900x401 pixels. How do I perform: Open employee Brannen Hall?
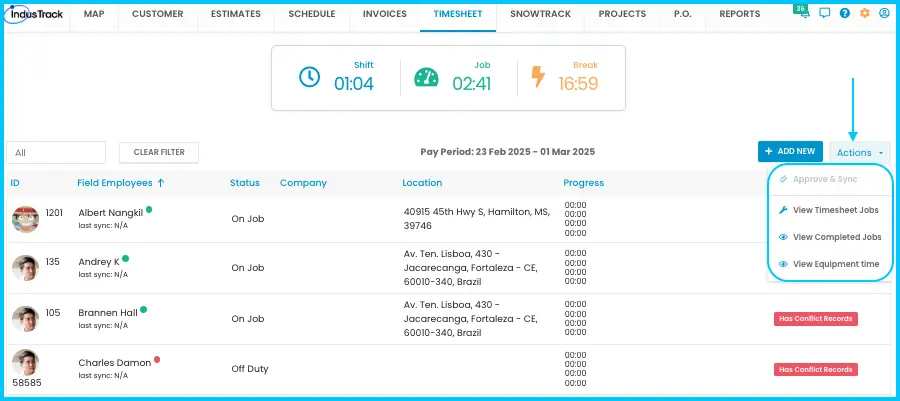click(108, 313)
